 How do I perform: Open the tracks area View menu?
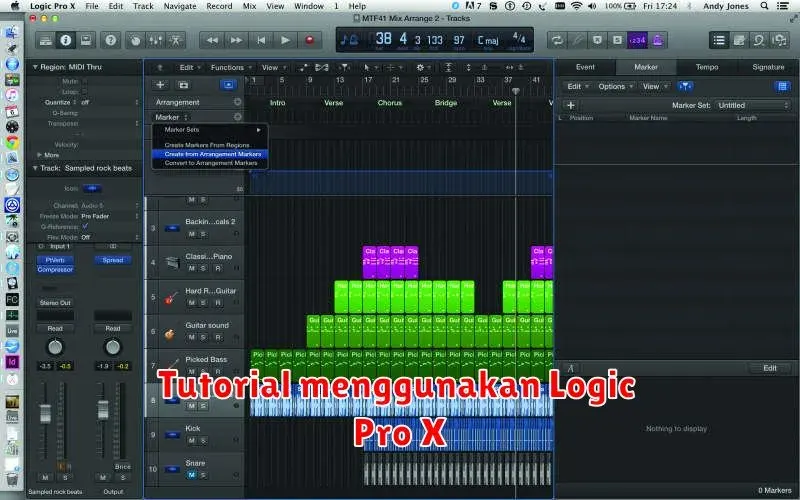273,67
